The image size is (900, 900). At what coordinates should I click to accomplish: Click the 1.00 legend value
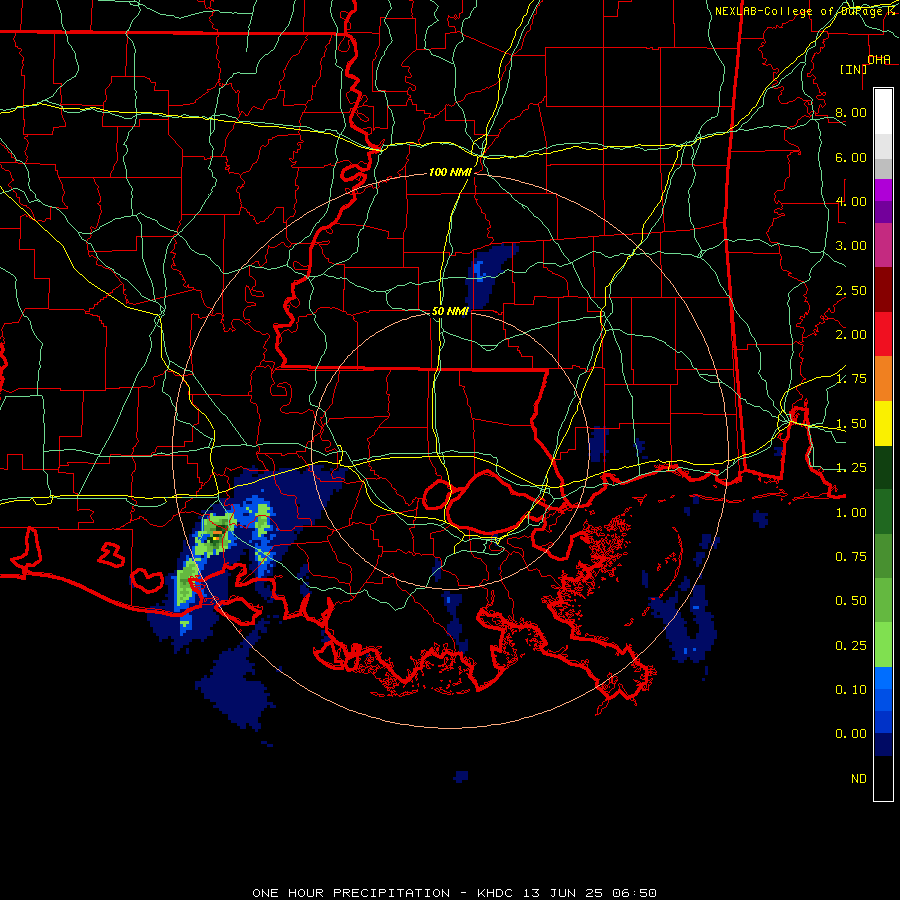coord(851,513)
